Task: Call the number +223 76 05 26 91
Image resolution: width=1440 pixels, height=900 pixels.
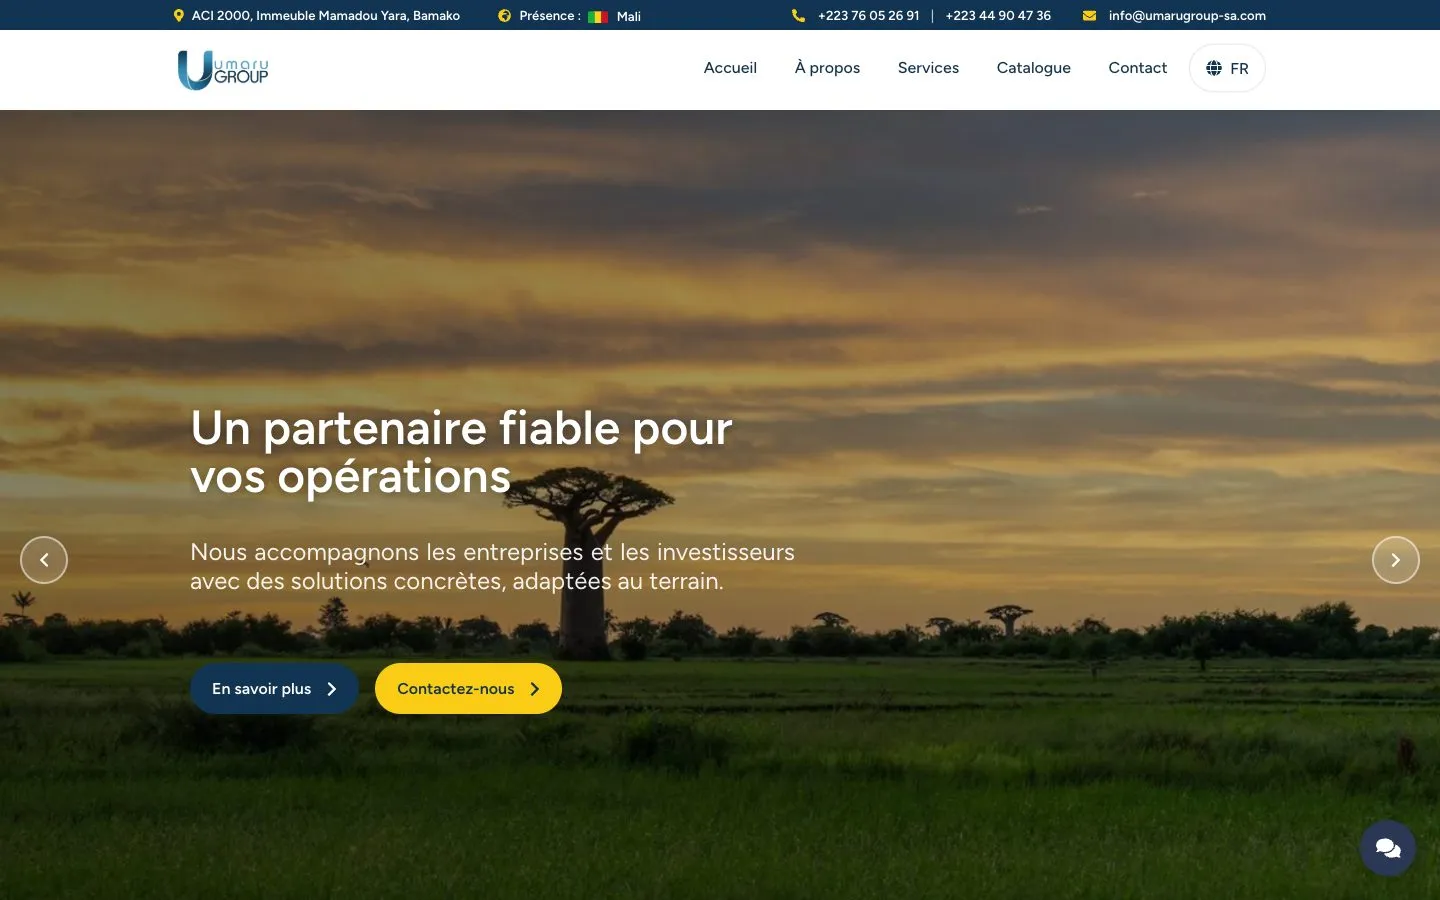Action: tap(868, 16)
